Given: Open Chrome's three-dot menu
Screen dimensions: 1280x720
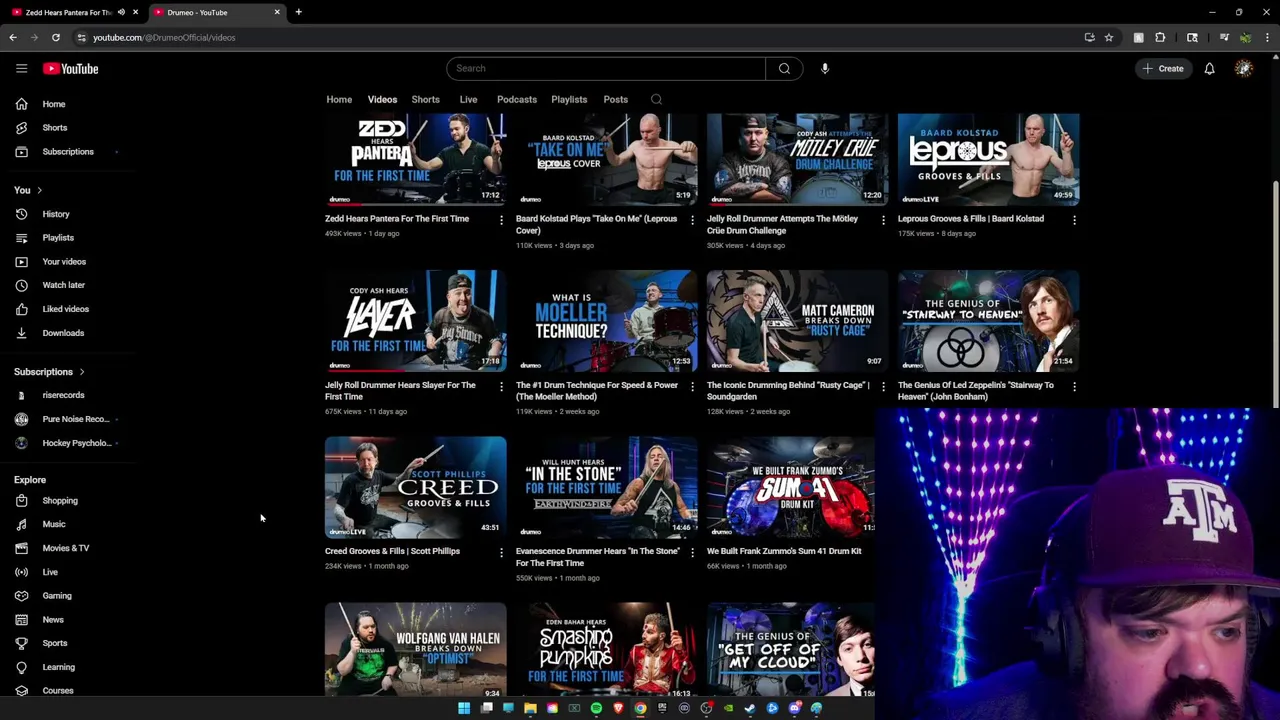Looking at the screenshot, I should (x=1266, y=37).
